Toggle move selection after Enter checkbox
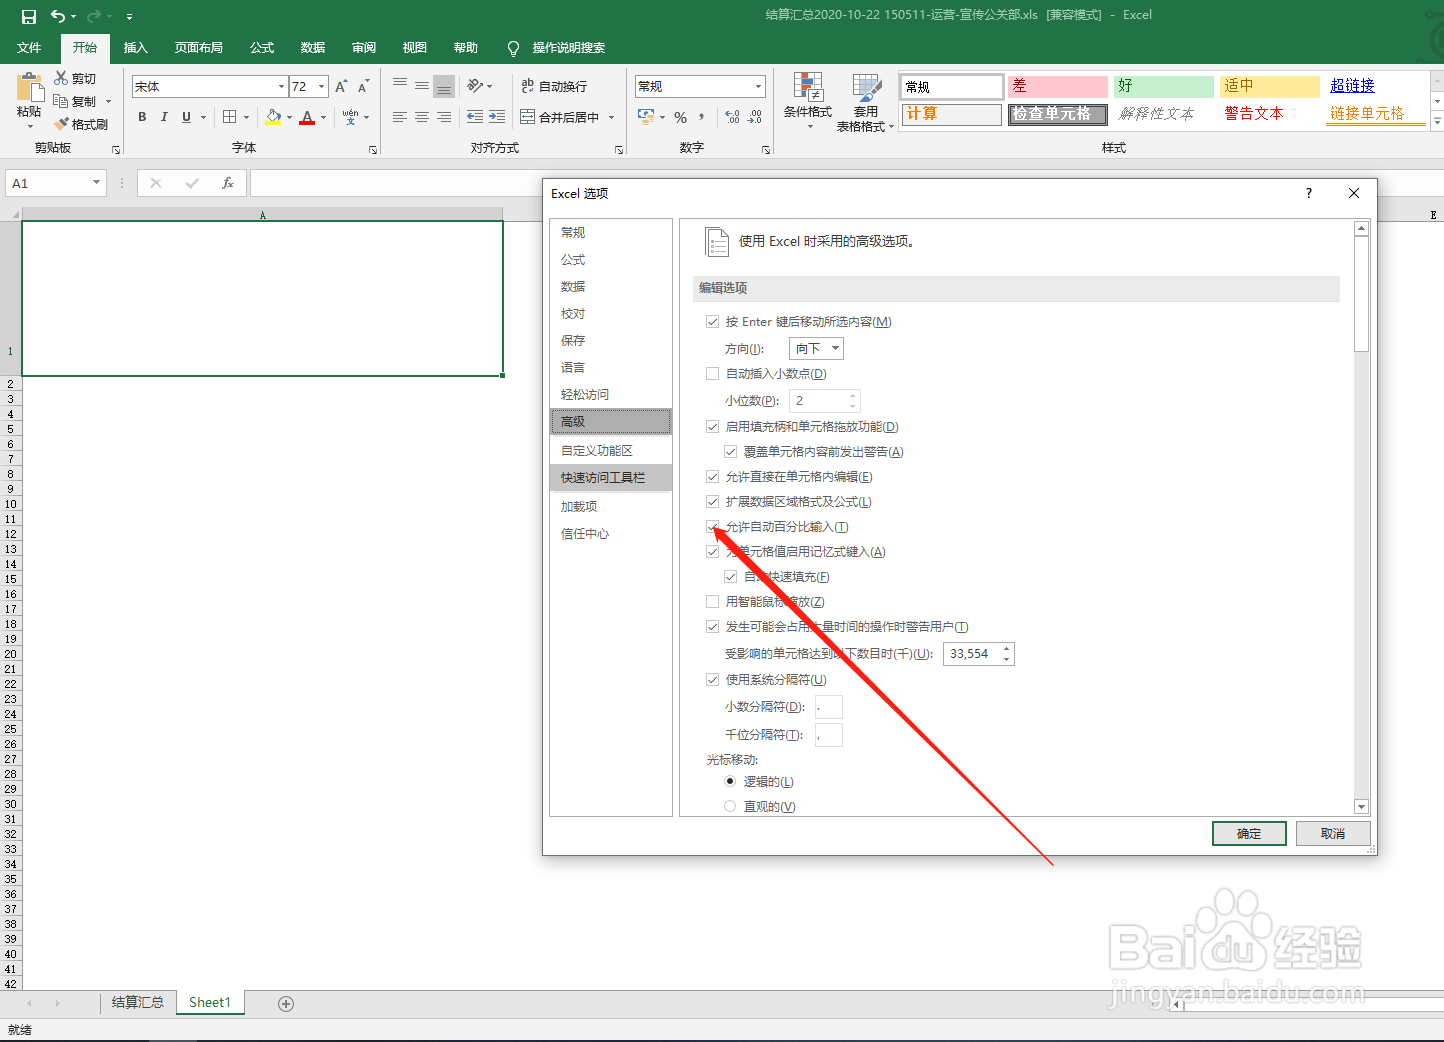The height and width of the screenshot is (1042, 1444). click(712, 322)
